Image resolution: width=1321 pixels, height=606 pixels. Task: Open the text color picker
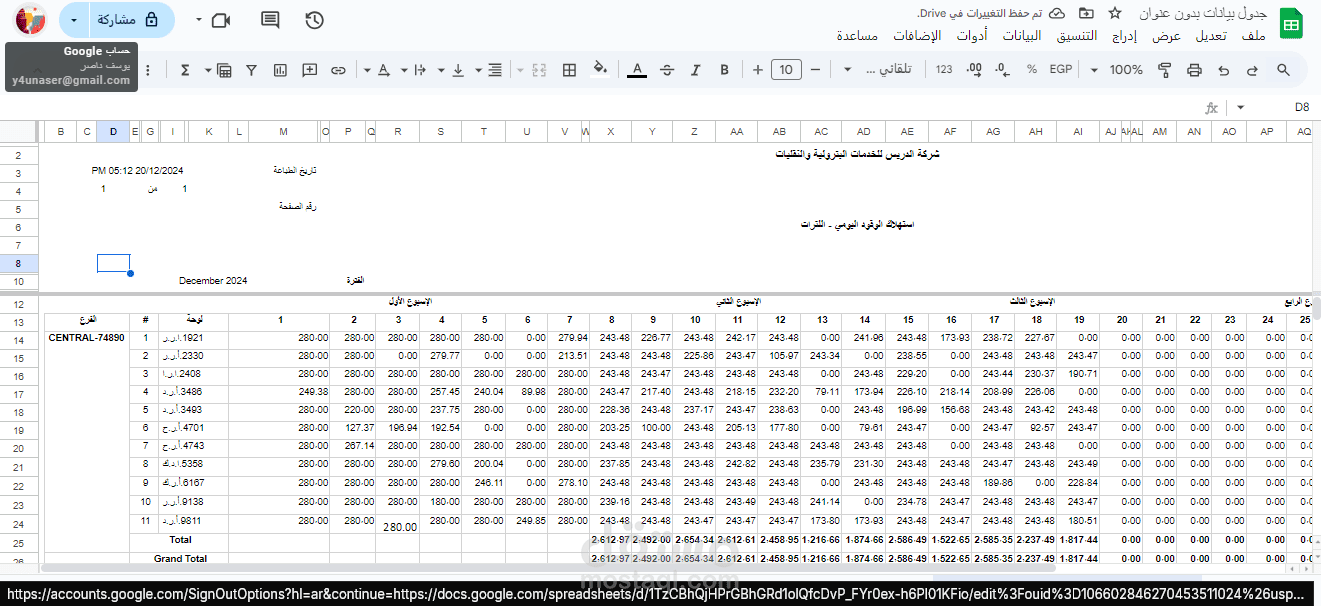coord(636,70)
